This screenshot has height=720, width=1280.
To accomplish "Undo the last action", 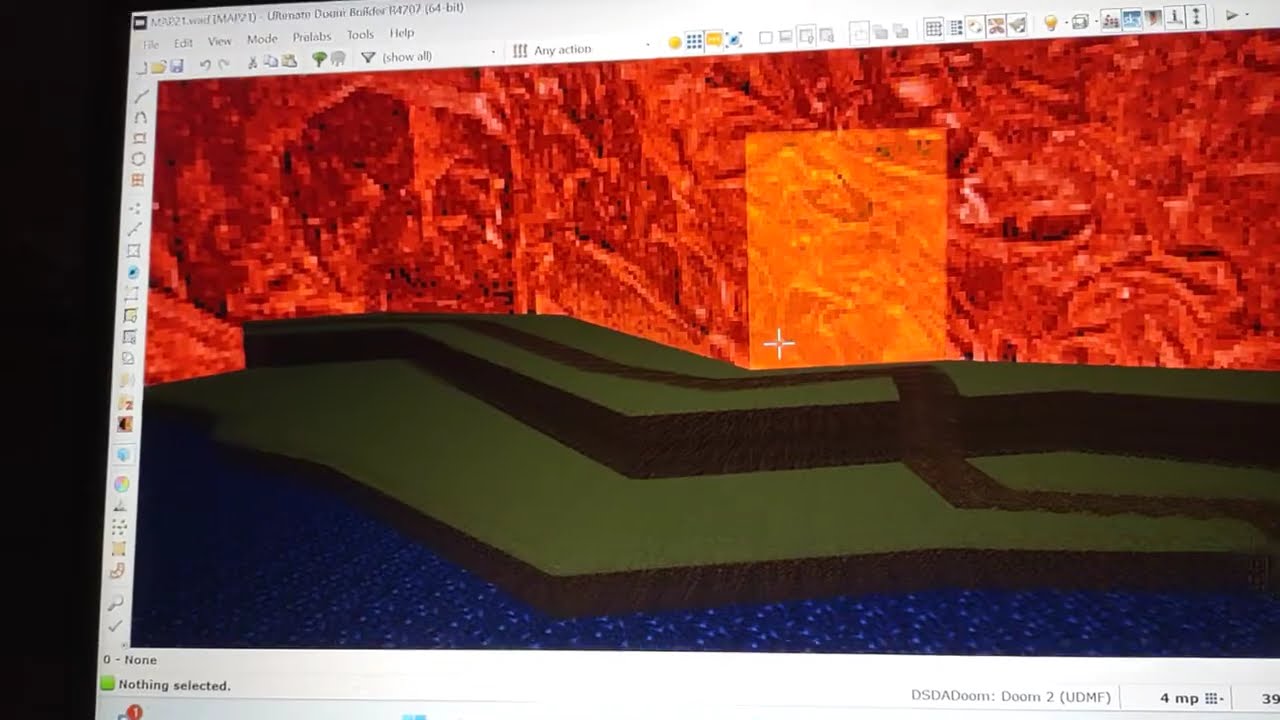I will [x=205, y=65].
